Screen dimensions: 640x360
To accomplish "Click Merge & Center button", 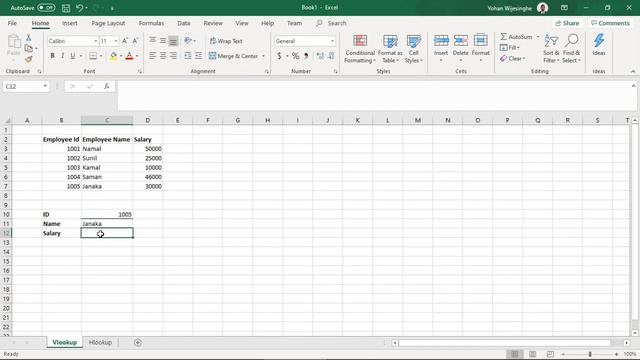I will tap(233, 56).
